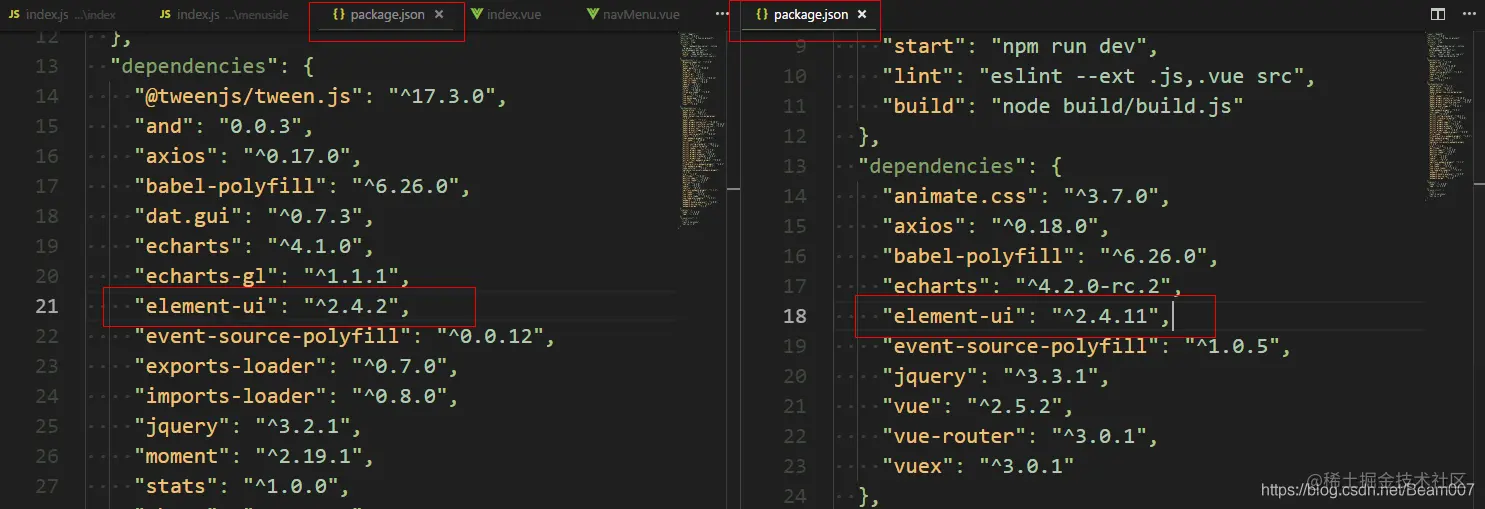Switch to the index.js ...\index tab

pos(62,15)
